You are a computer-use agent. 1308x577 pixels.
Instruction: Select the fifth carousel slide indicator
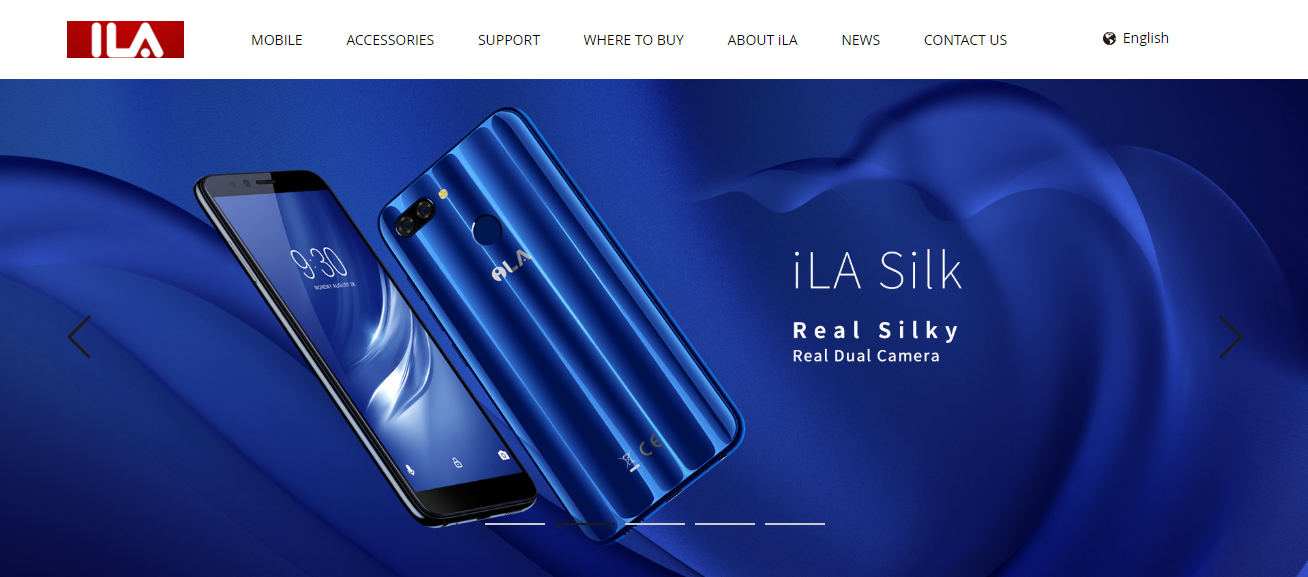pos(795,523)
